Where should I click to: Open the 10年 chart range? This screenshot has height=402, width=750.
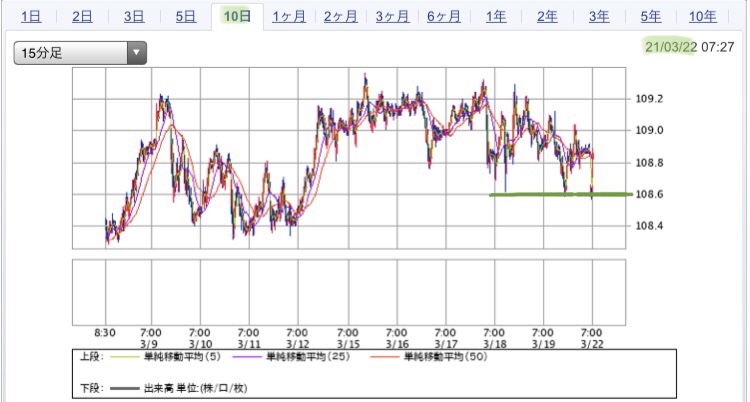[x=703, y=17]
